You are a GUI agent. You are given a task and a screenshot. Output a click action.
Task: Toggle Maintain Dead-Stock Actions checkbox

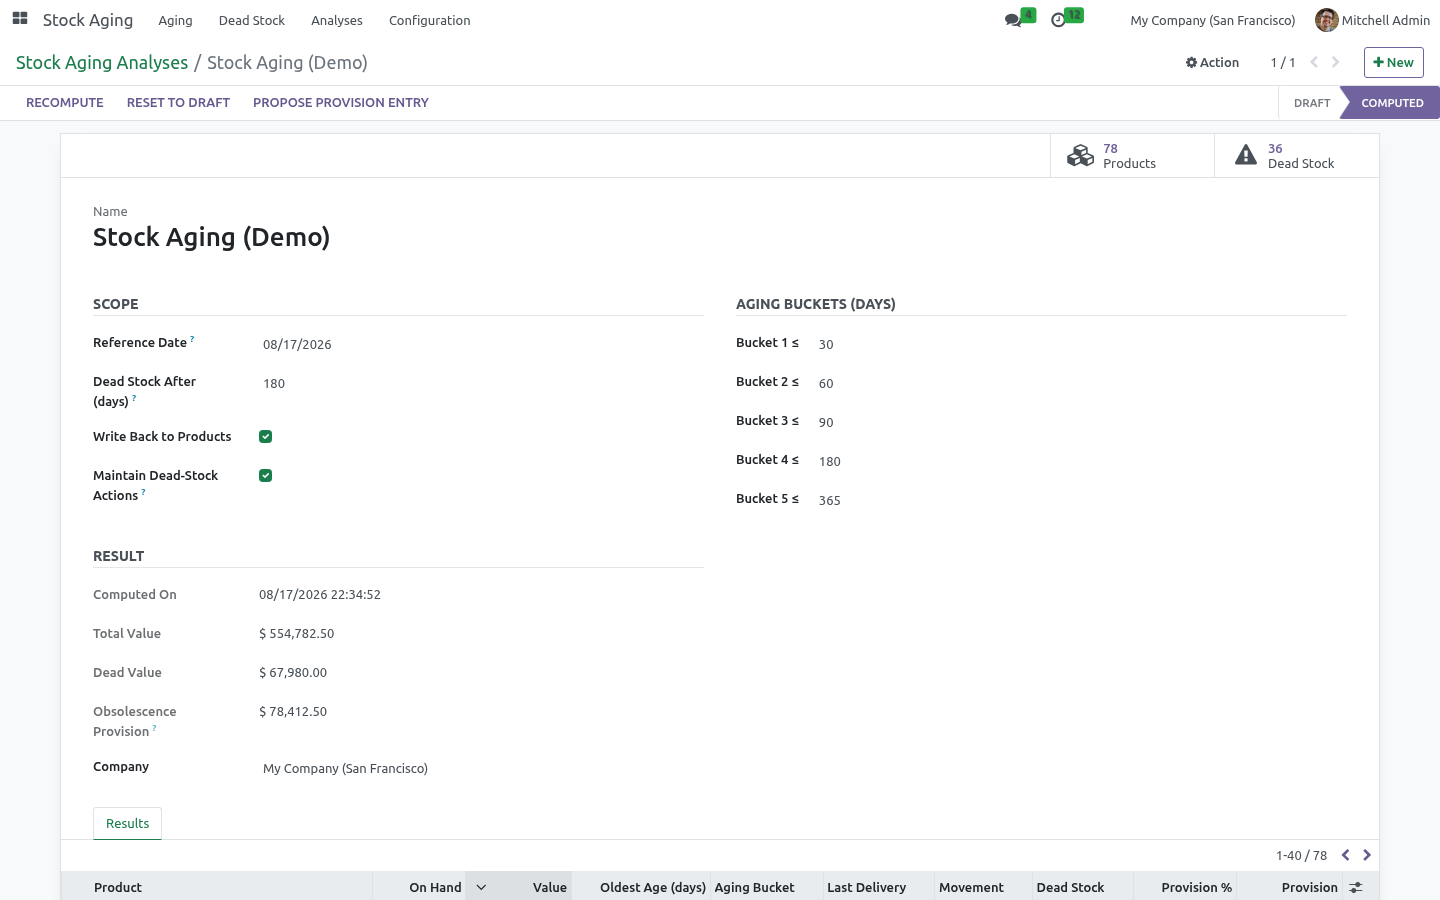tap(265, 475)
